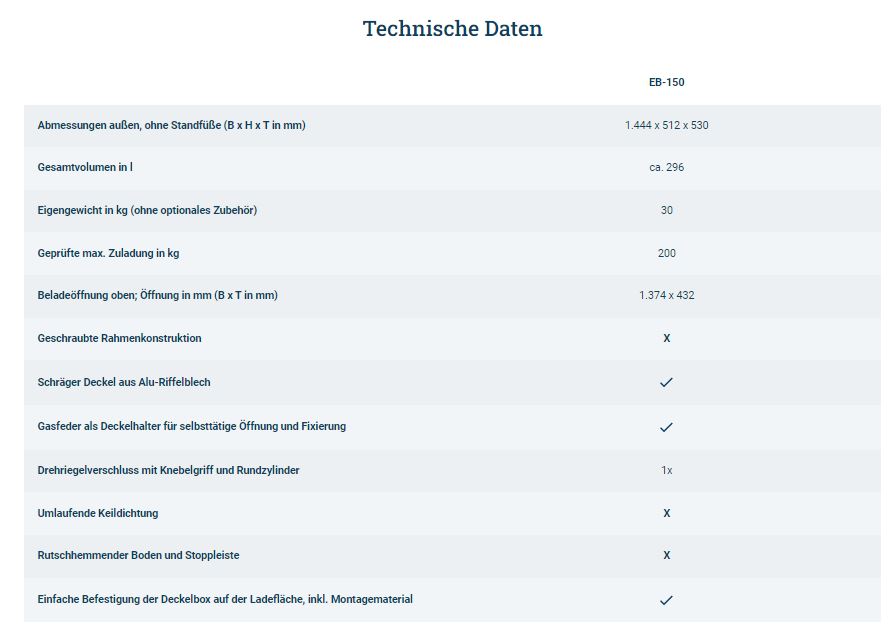Click the checkmark for Schräger Deckel aus Alu-Riffelblech
Screen dimensions: 889x631
pos(666,382)
